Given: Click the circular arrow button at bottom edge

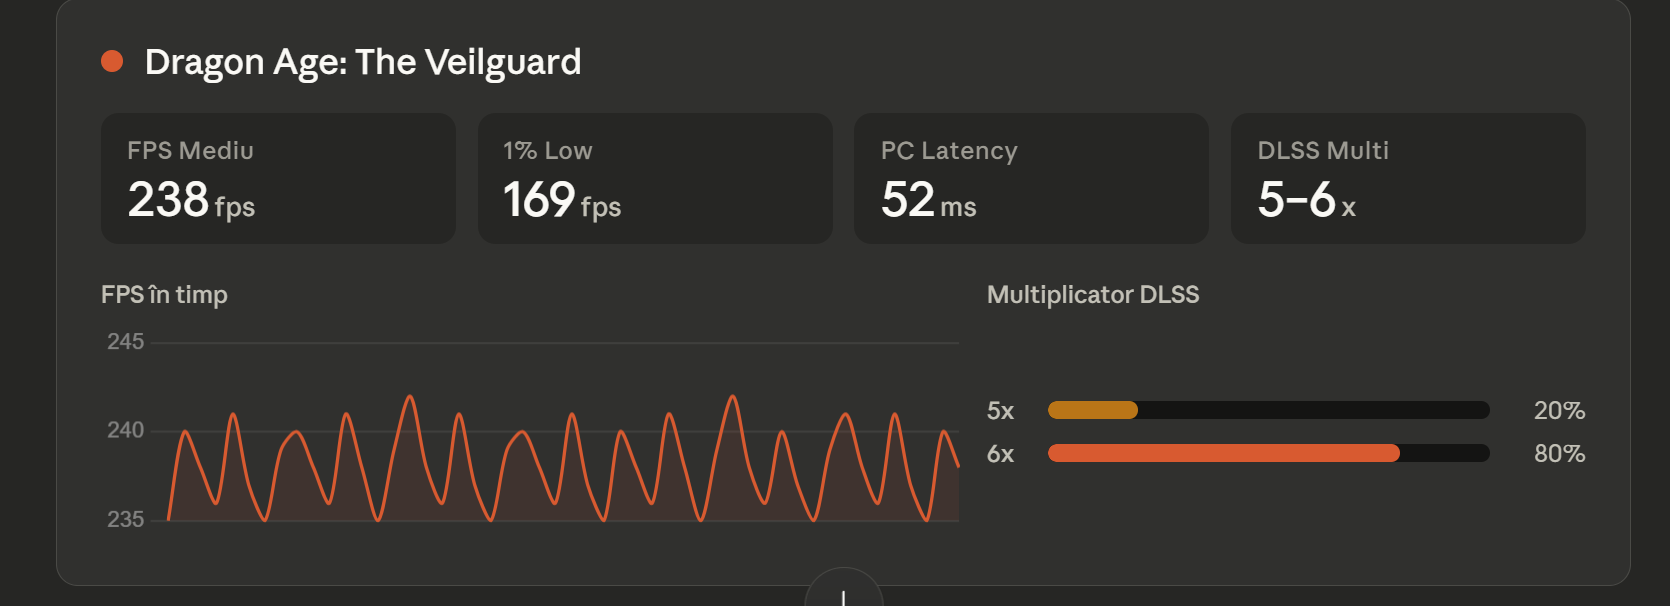Looking at the screenshot, I should click(843, 591).
